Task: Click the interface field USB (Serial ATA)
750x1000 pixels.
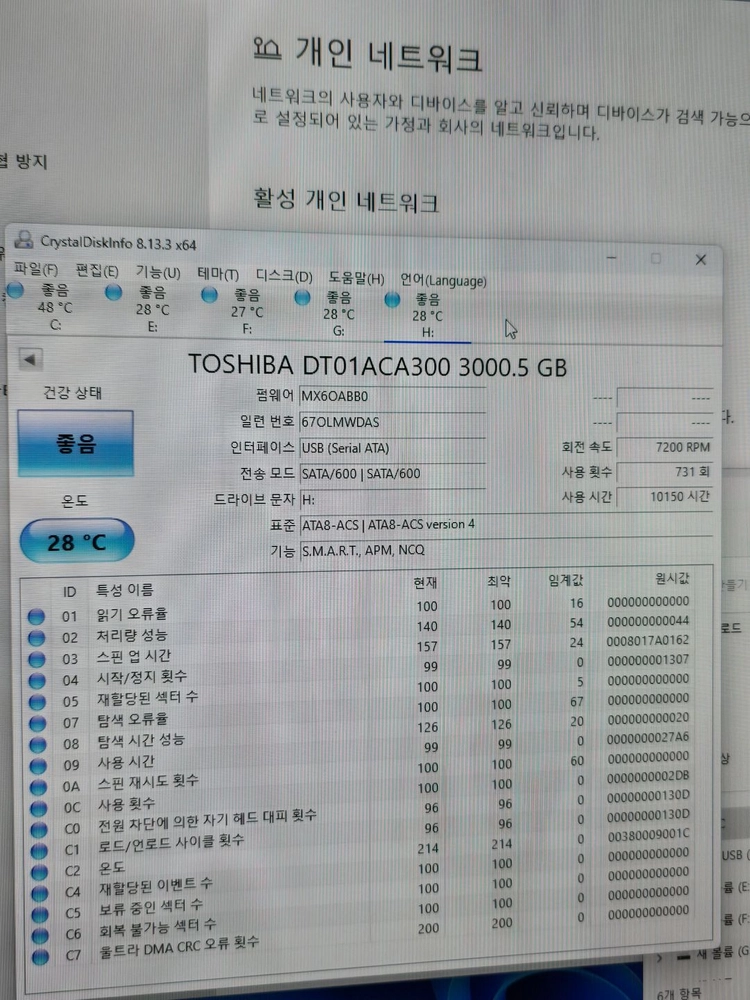Action: (392, 448)
